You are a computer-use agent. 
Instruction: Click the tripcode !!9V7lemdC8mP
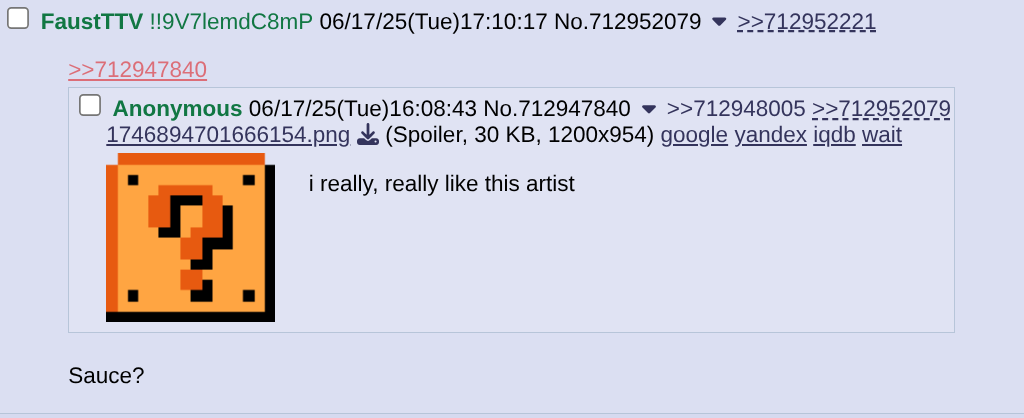click(231, 22)
